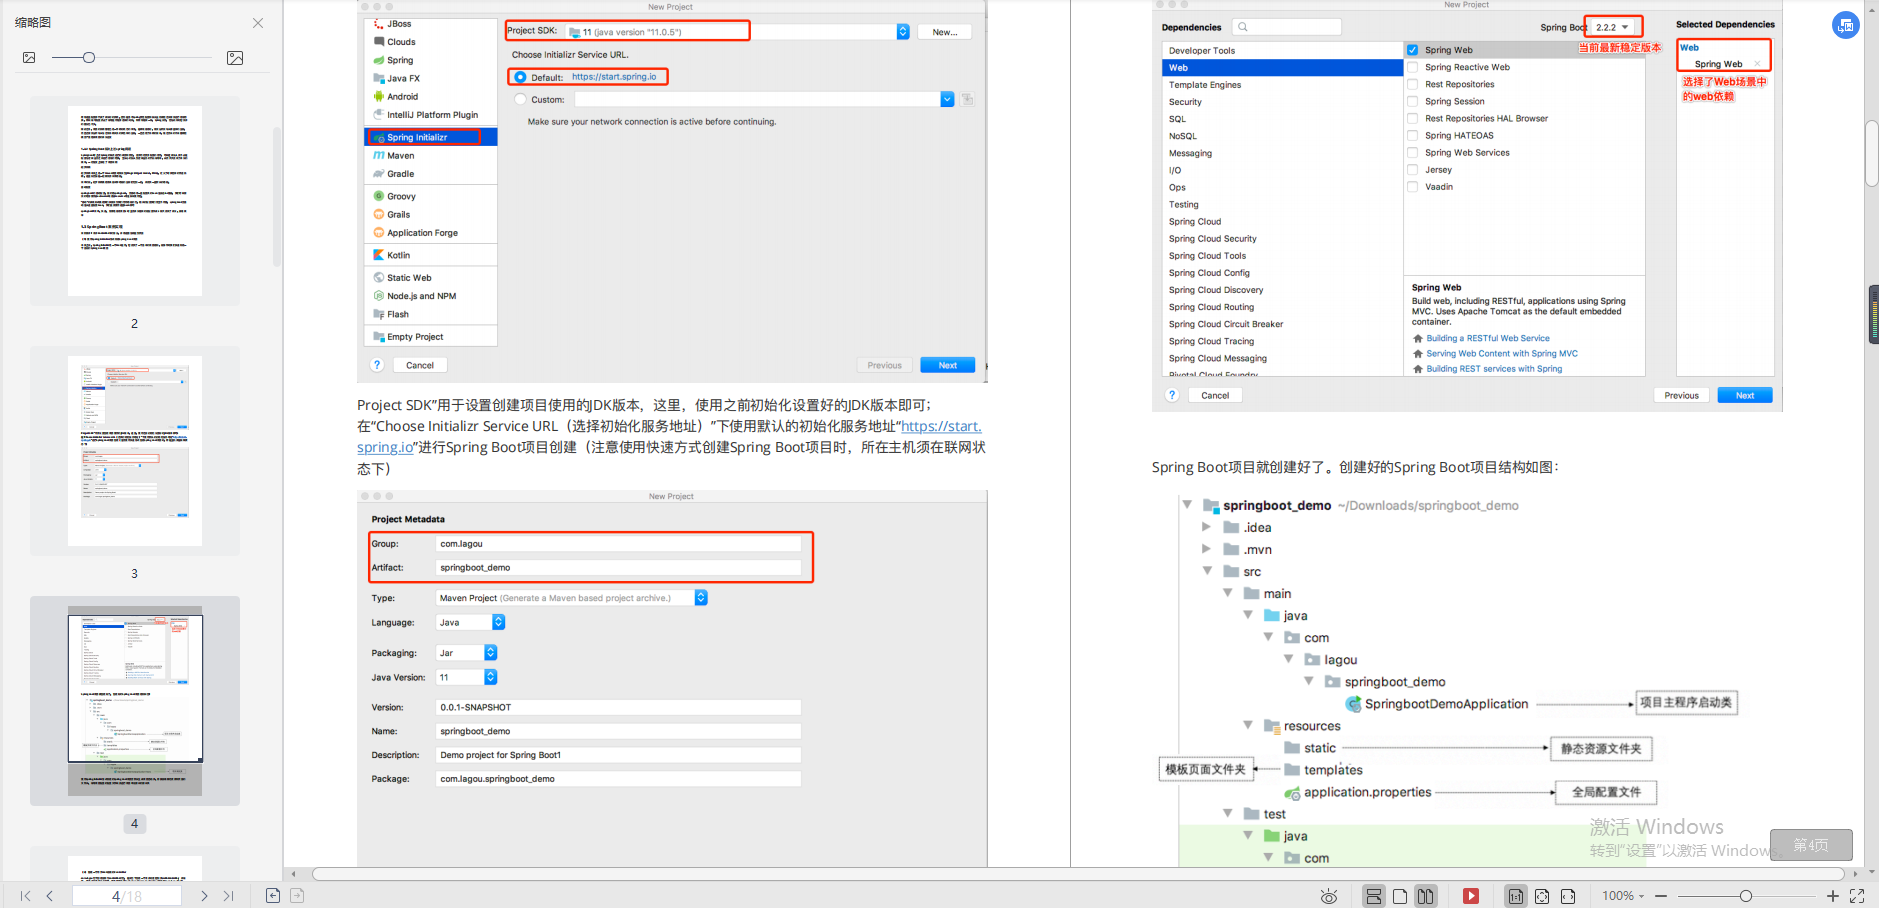
Task: Adjust the bottom zoom slider handle
Action: 1746,896
